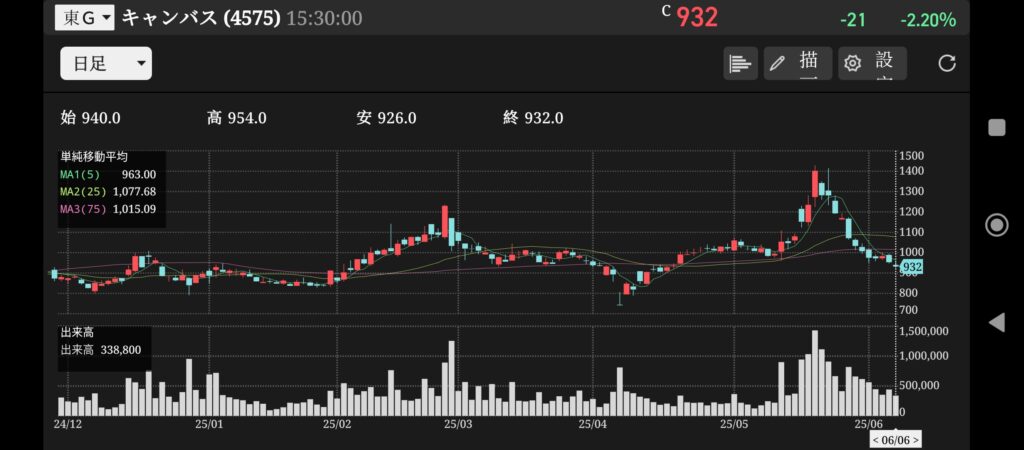The height and width of the screenshot is (450, 1024).
Task: Tap the red 932 price in header
Action: (x=697, y=18)
